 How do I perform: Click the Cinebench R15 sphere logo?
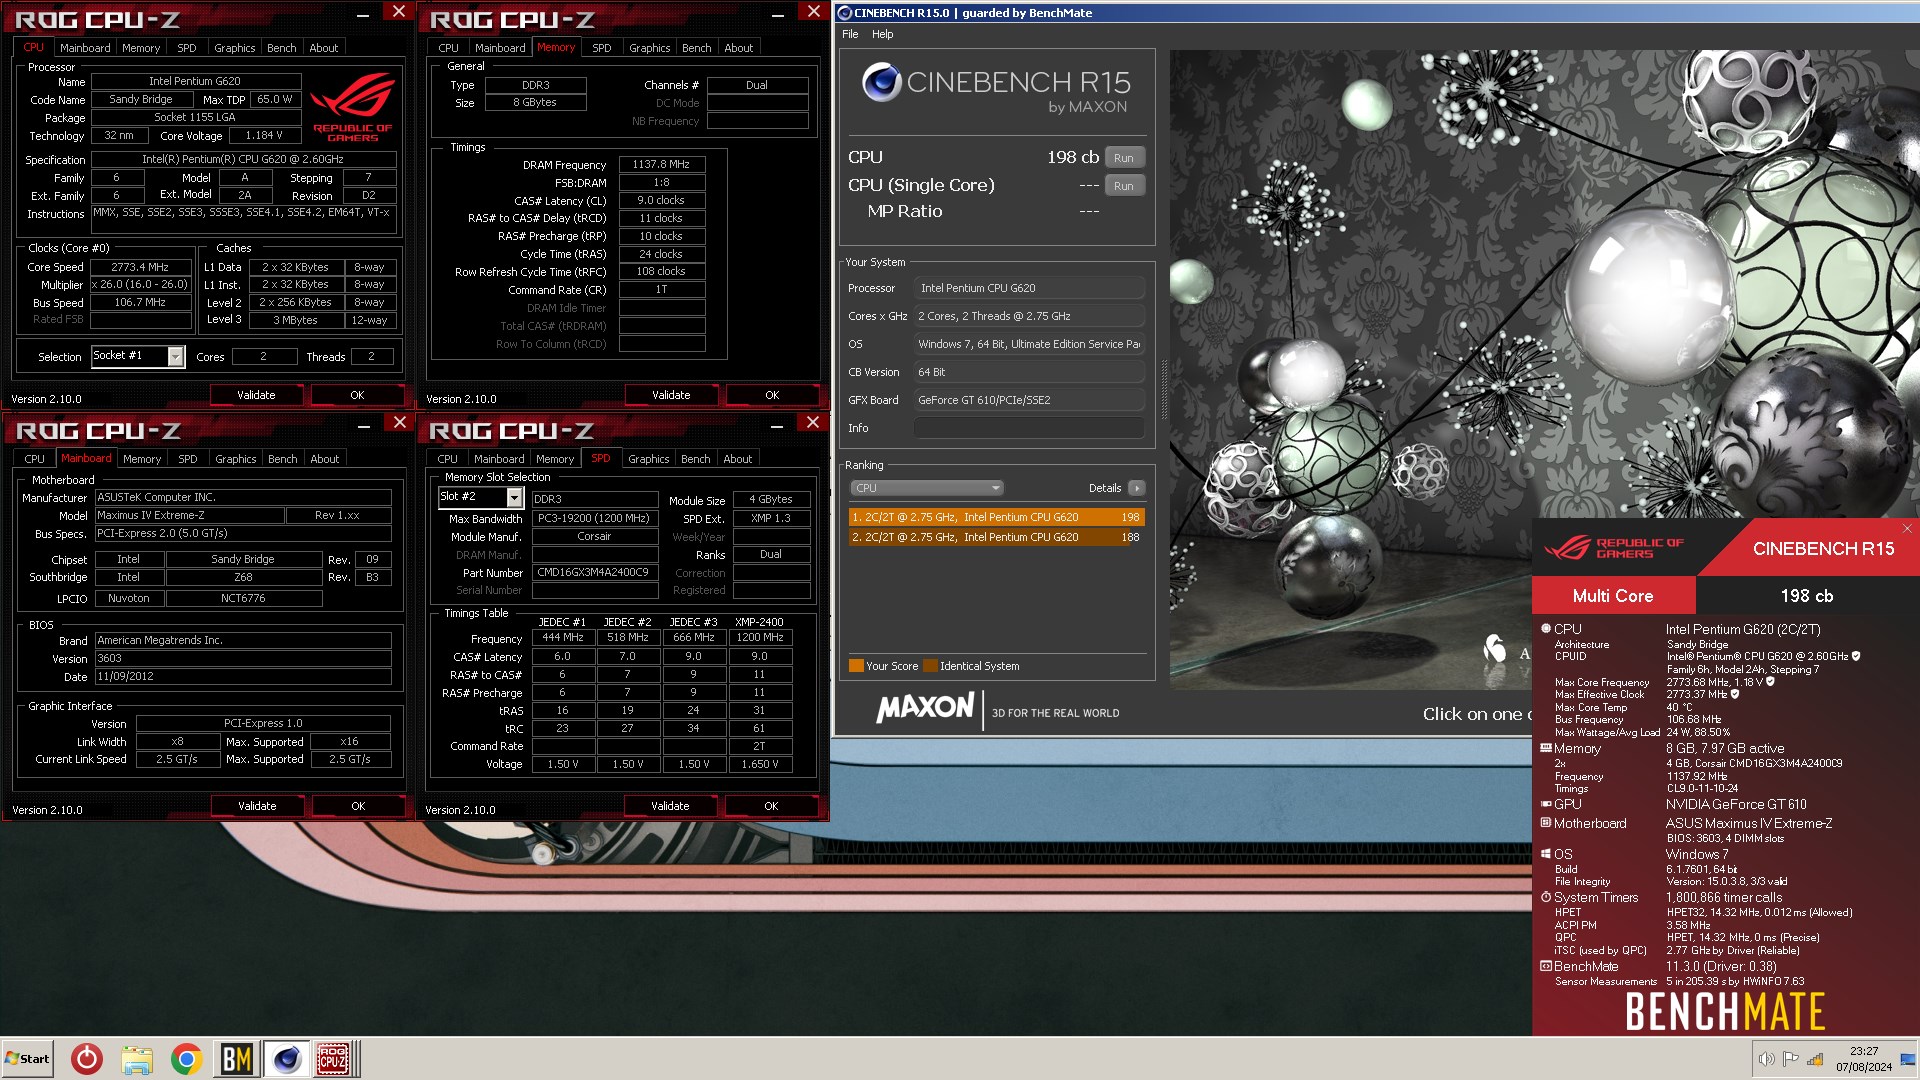882,82
